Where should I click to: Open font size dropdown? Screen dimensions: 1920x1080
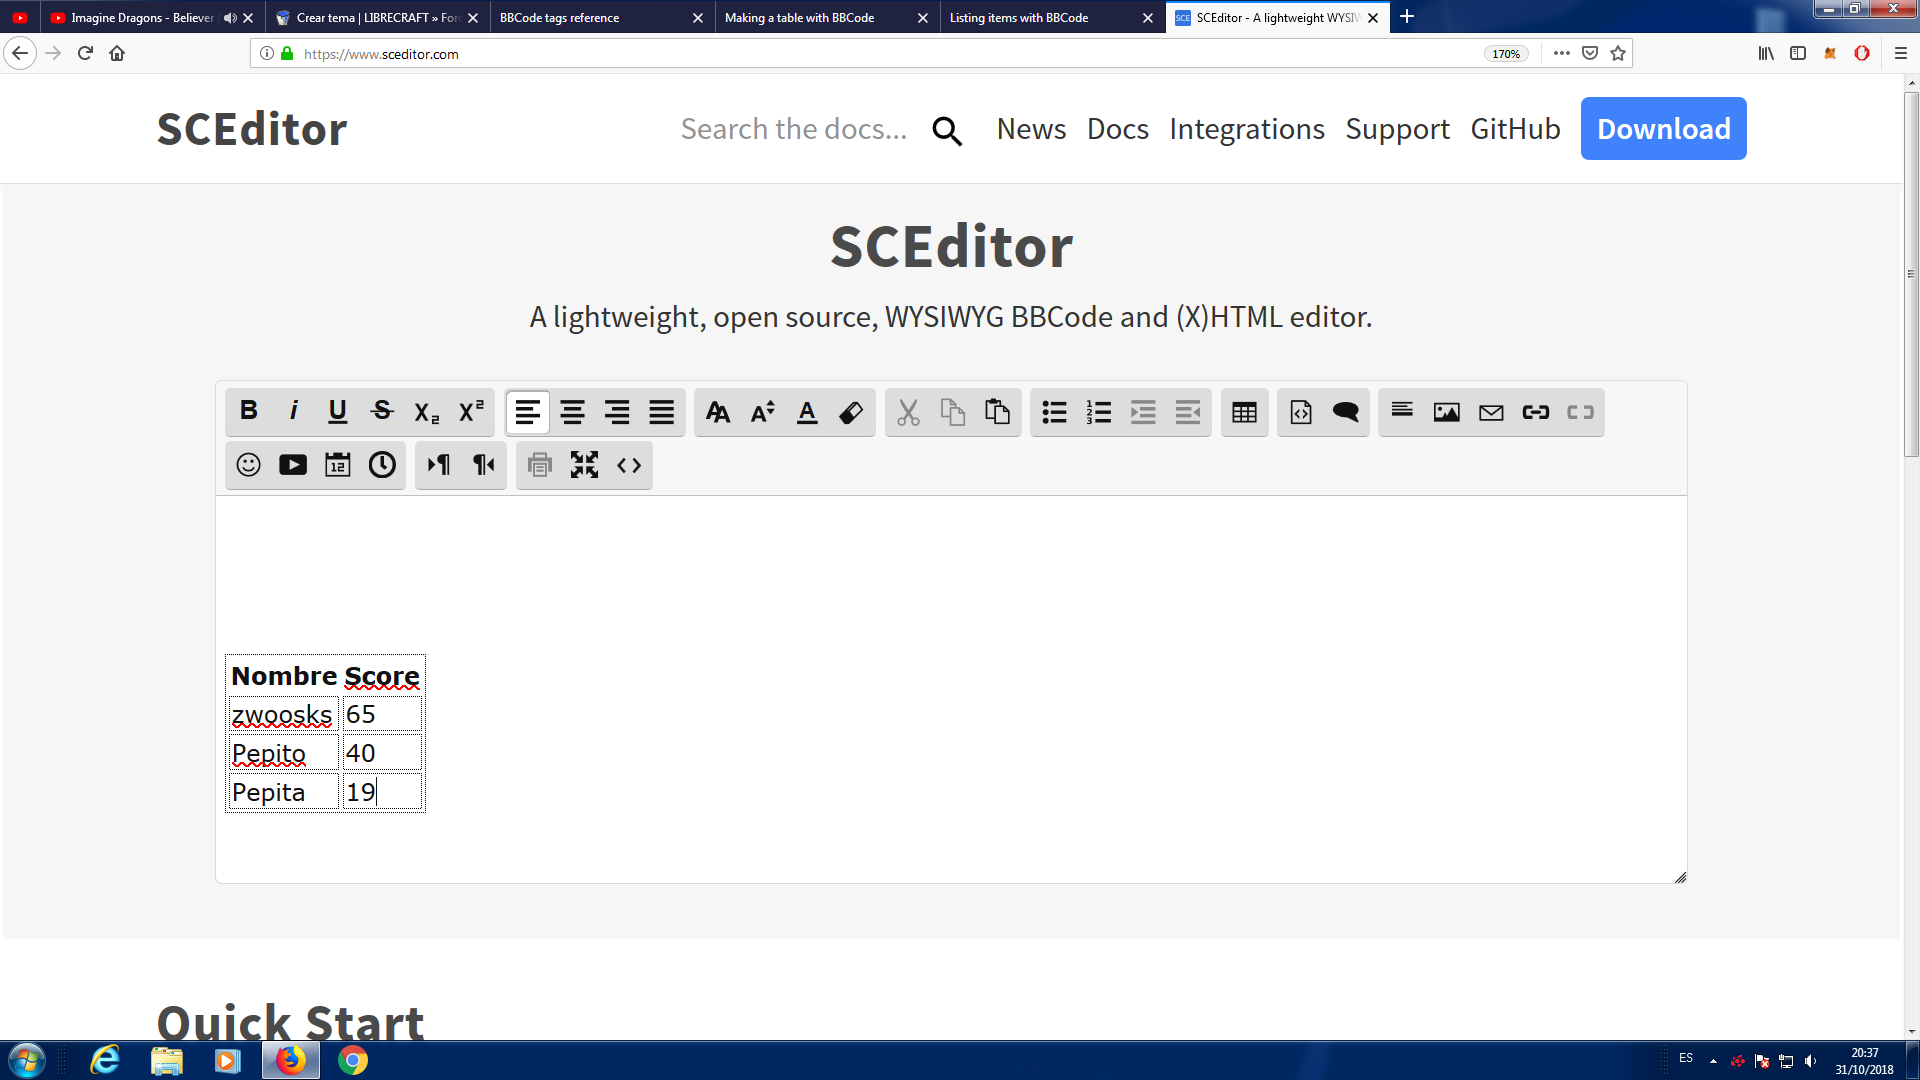tap(763, 412)
